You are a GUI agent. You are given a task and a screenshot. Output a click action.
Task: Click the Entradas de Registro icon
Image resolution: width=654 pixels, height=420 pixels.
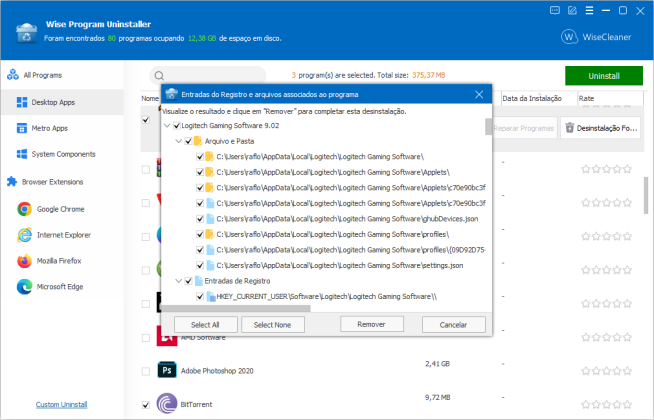[198, 281]
